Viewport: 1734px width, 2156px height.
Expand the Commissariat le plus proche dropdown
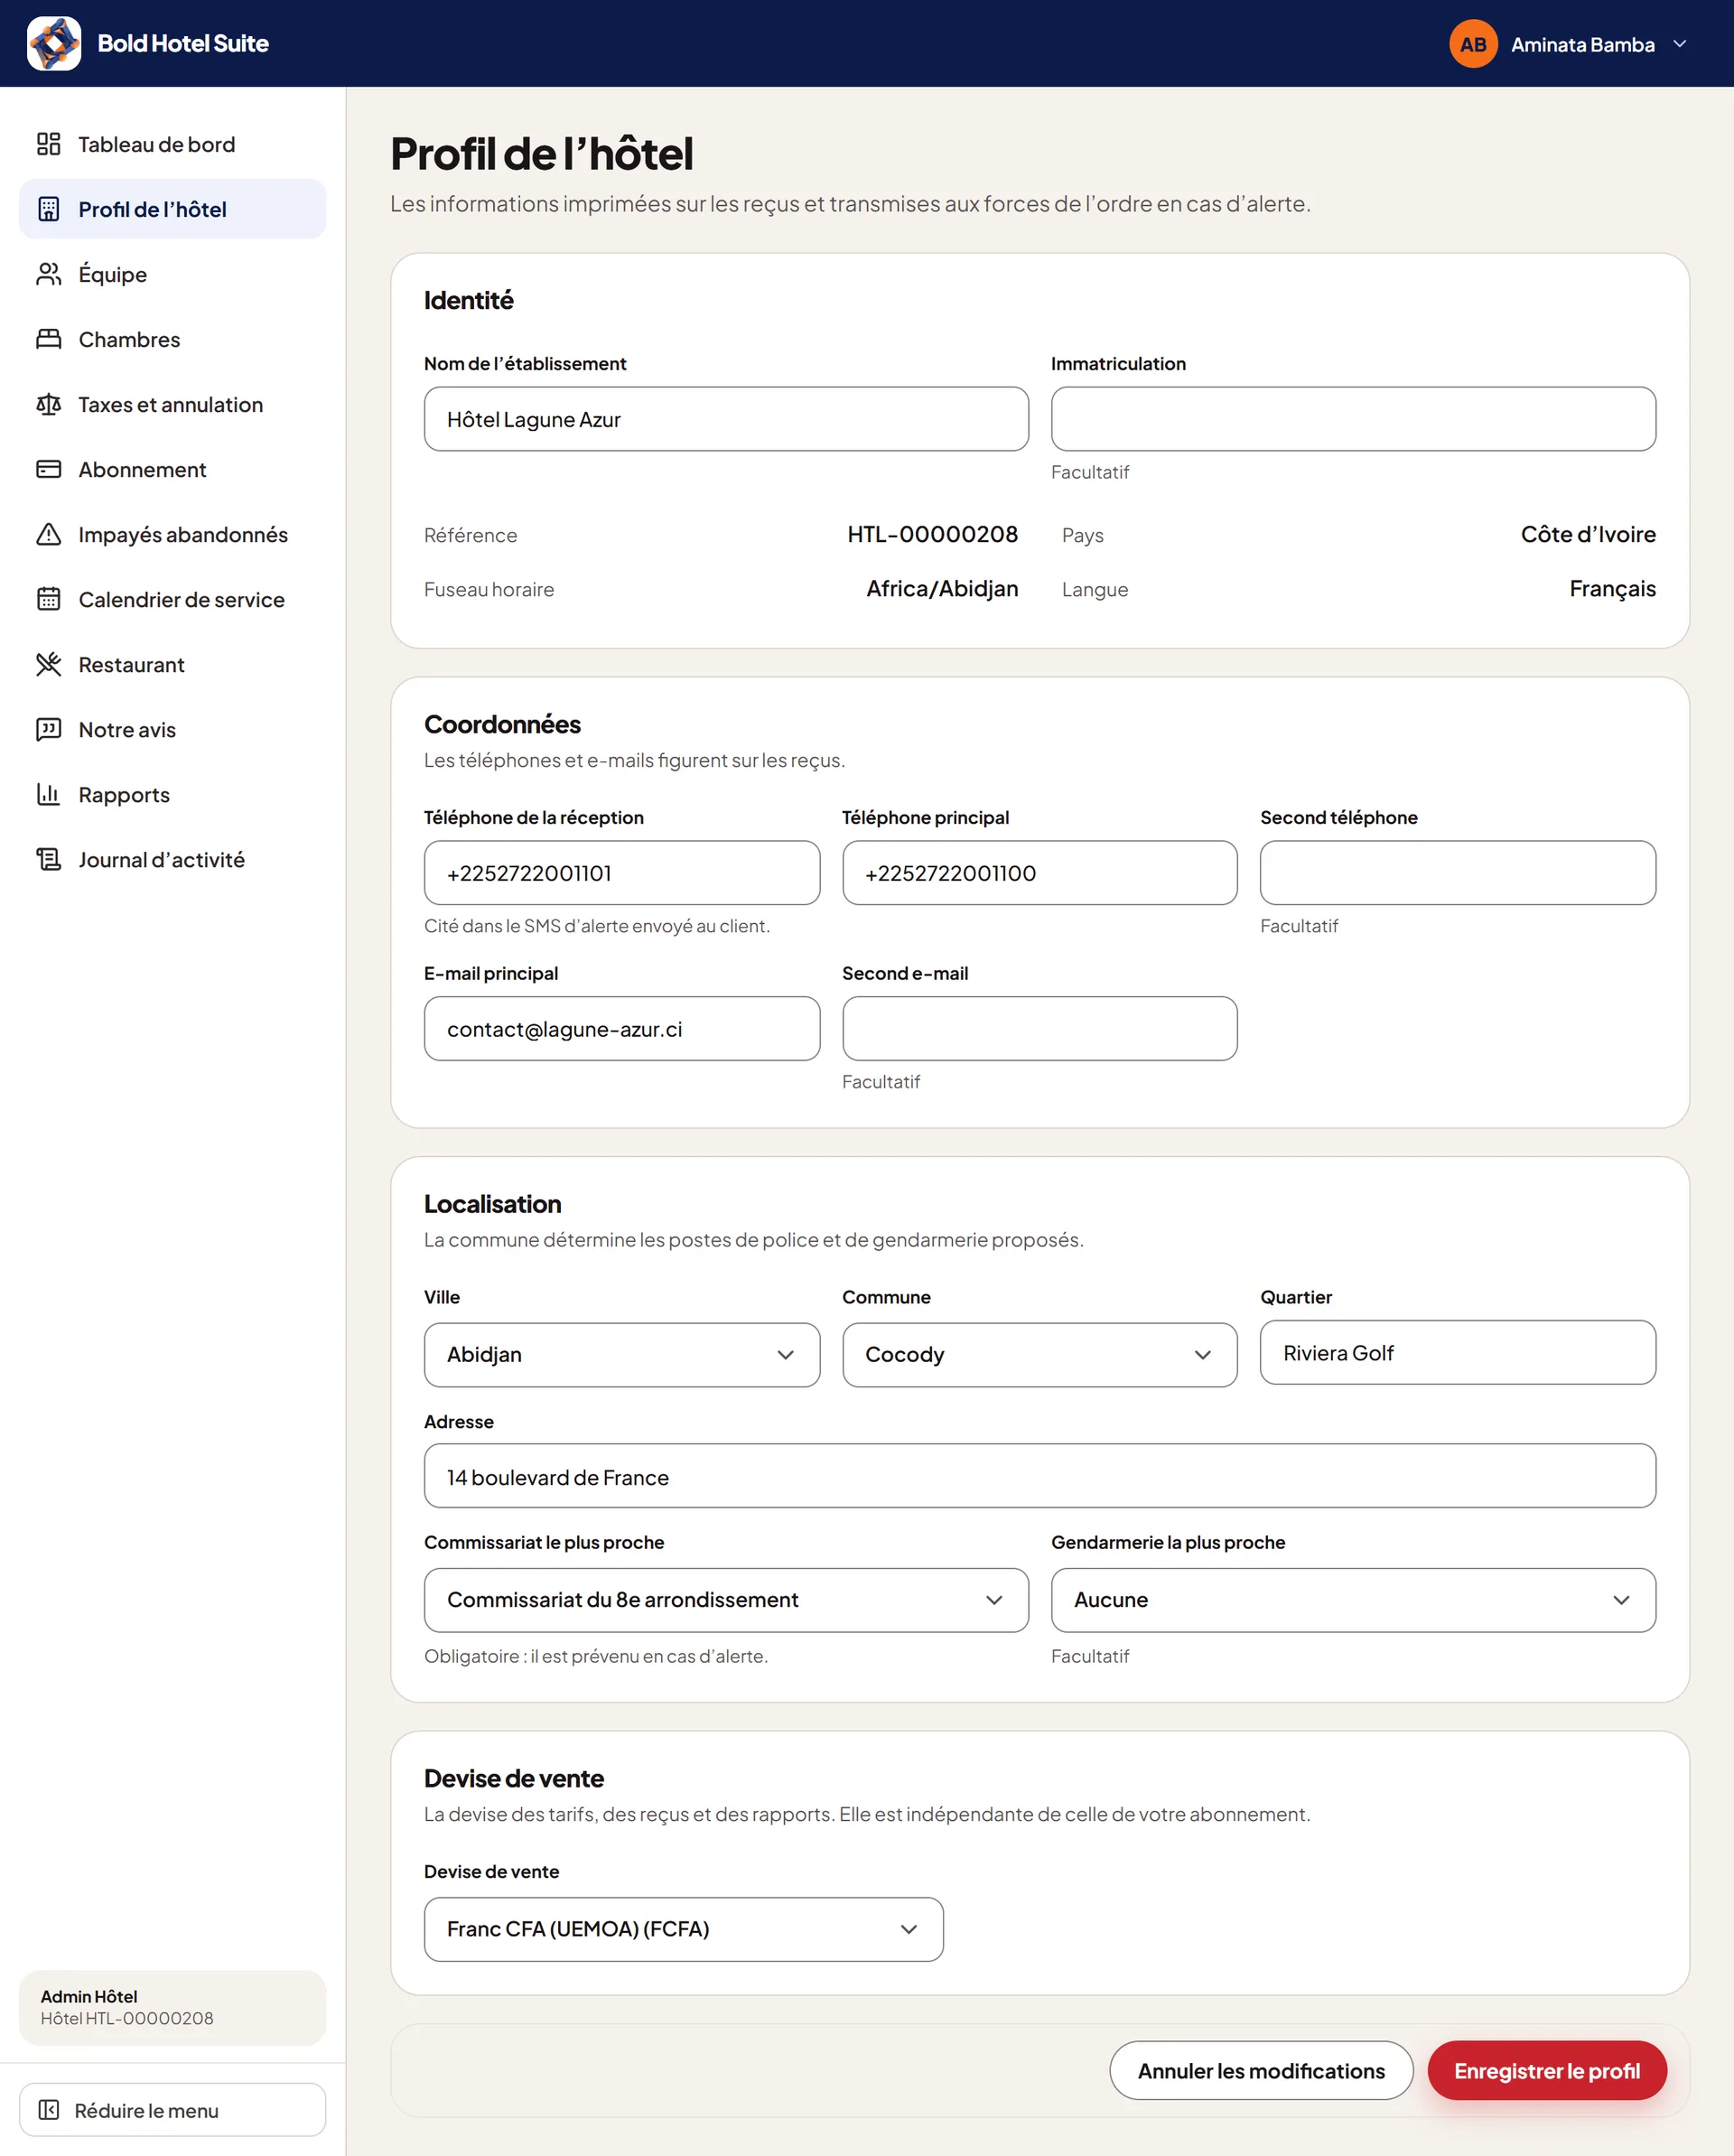click(x=726, y=1600)
